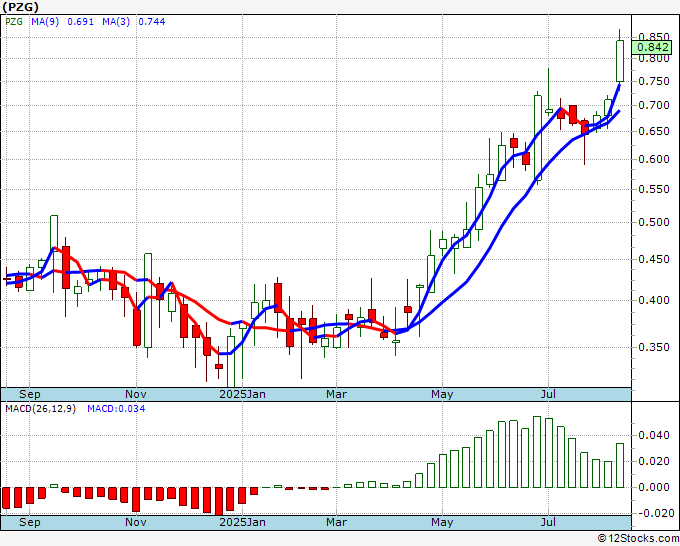Screen dimensions: 680x546
Task: Select the 0.600 price axis label
Action: 654,159
